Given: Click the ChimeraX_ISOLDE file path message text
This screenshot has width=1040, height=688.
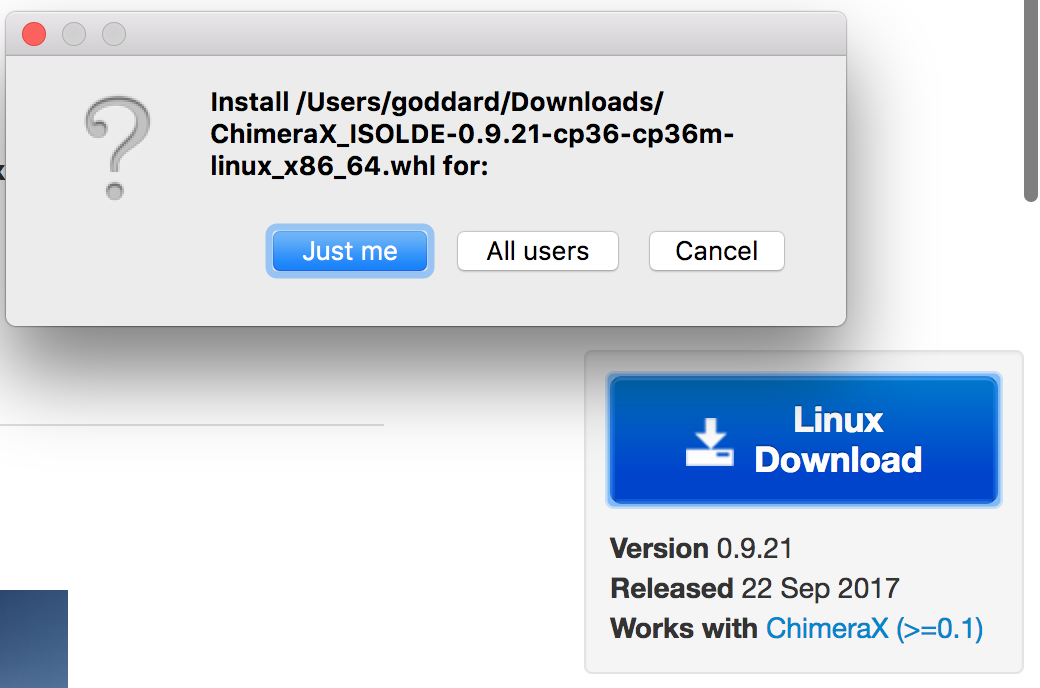Looking at the screenshot, I should pyautogui.click(x=470, y=134).
